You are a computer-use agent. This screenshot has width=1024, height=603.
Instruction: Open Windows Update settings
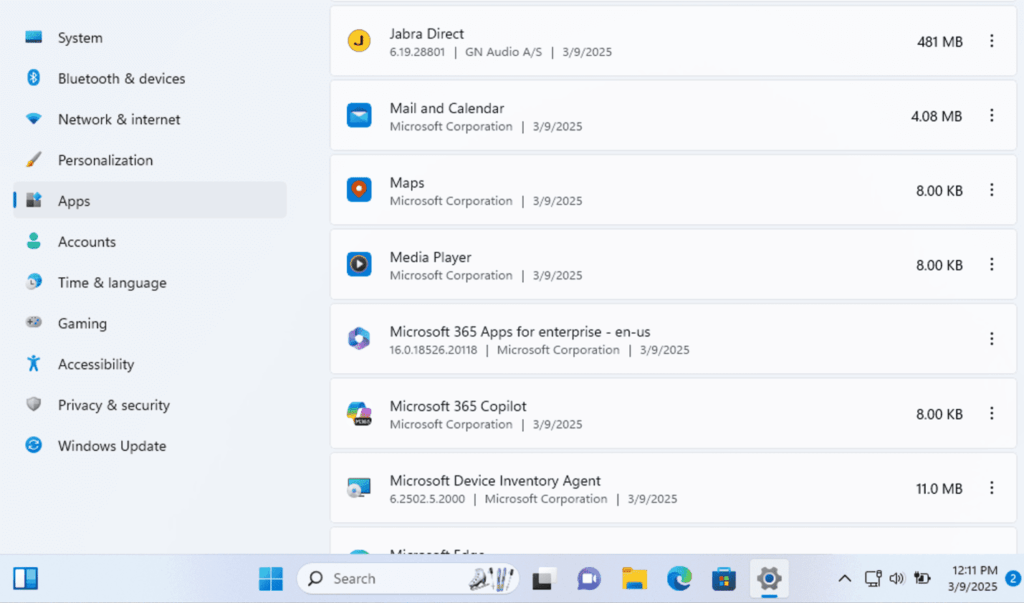pyautogui.click(x=111, y=446)
